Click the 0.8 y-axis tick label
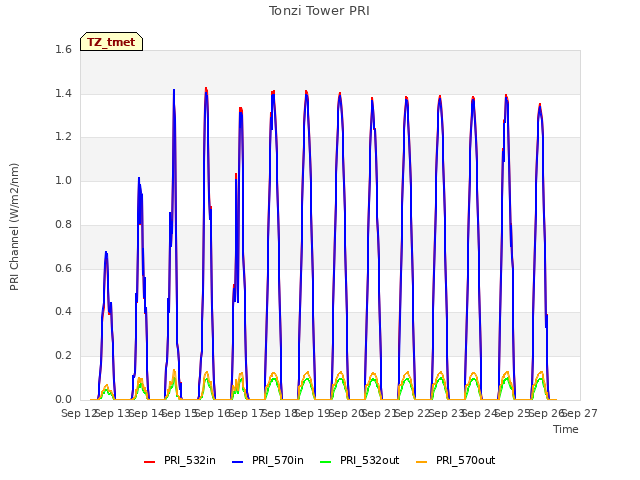 tap(63, 224)
